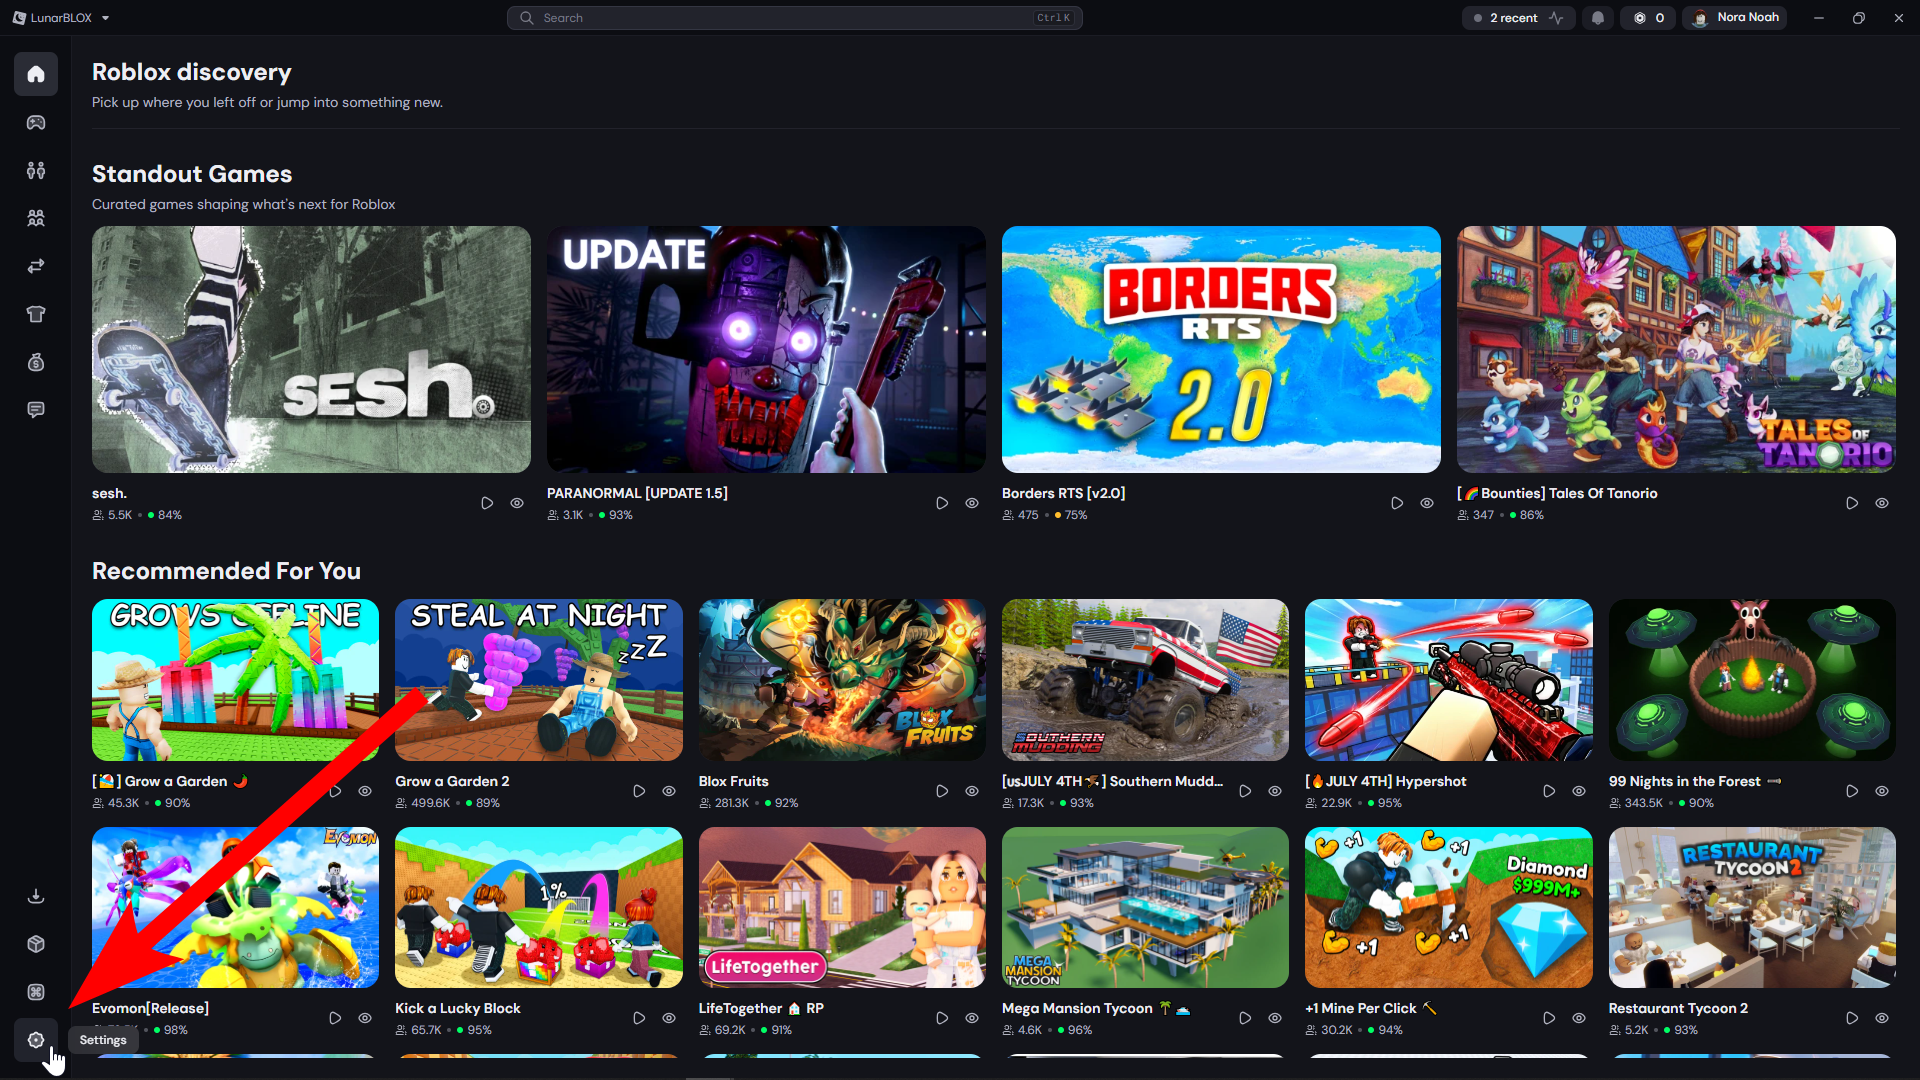Toggle eye icon for Blox Fruits
The height and width of the screenshot is (1080, 1920).
click(972, 791)
